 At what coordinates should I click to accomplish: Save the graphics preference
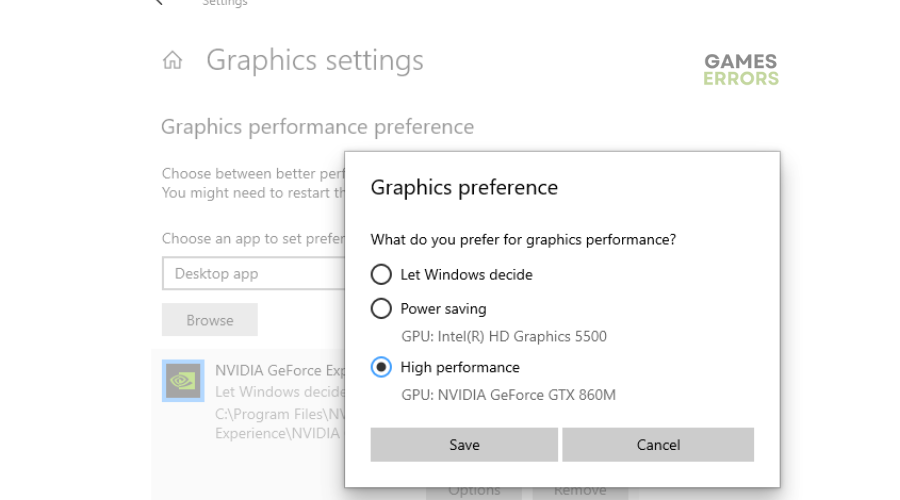point(464,445)
